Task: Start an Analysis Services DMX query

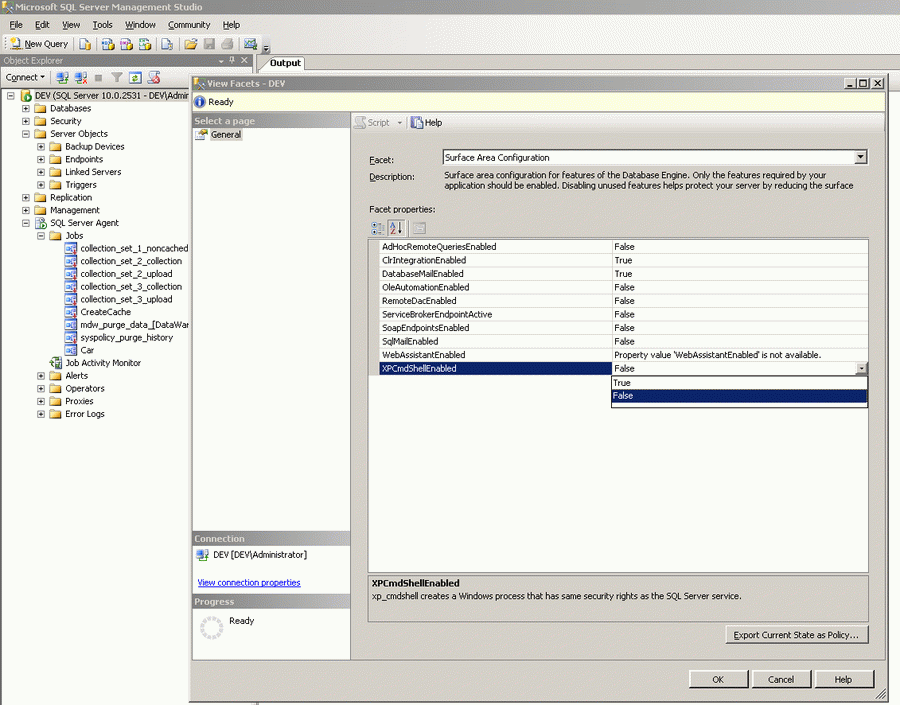Action: [126, 44]
